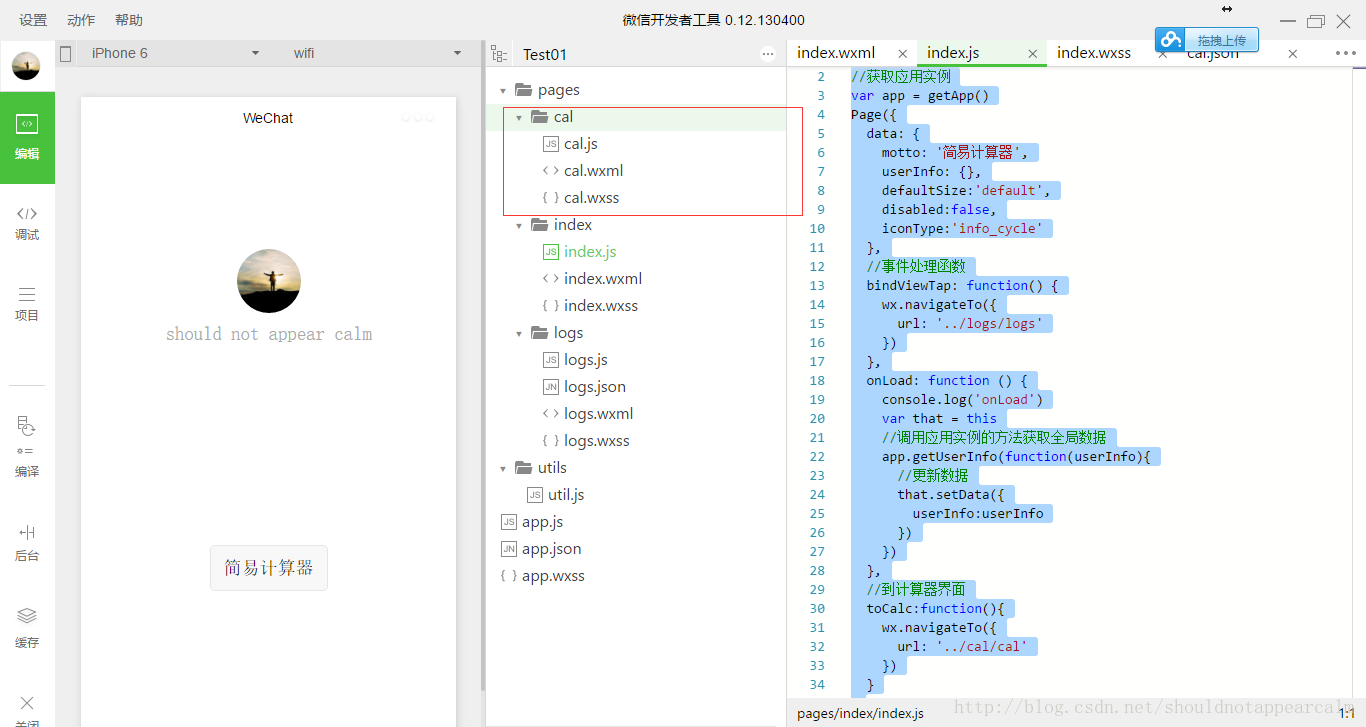Minimize the developer tools window
The height and width of the screenshot is (727, 1366).
click(x=1289, y=21)
